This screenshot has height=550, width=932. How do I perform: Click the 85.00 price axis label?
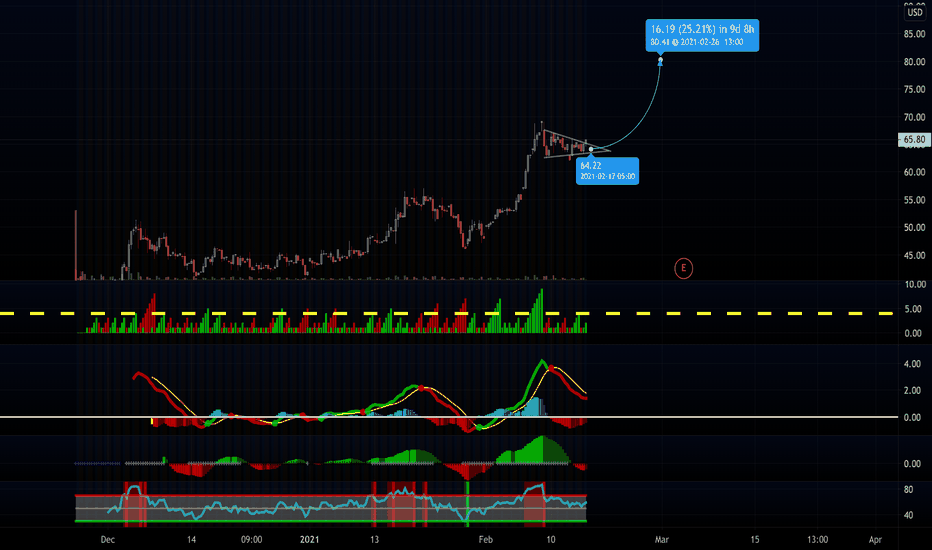pyautogui.click(x=914, y=34)
